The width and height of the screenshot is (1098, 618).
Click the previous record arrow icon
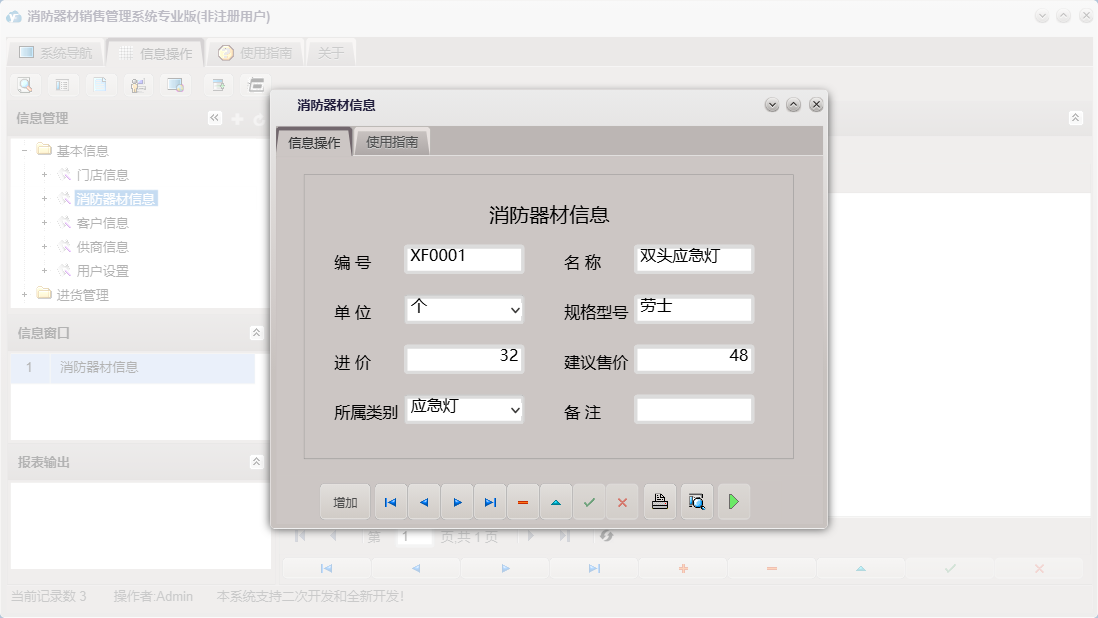(x=423, y=501)
